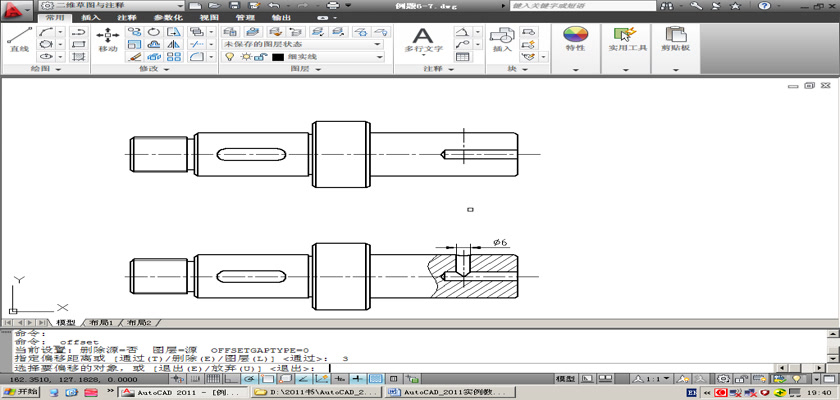Toggle the layer freeze sun icon
This screenshot has width=840, height=400.
point(244,57)
